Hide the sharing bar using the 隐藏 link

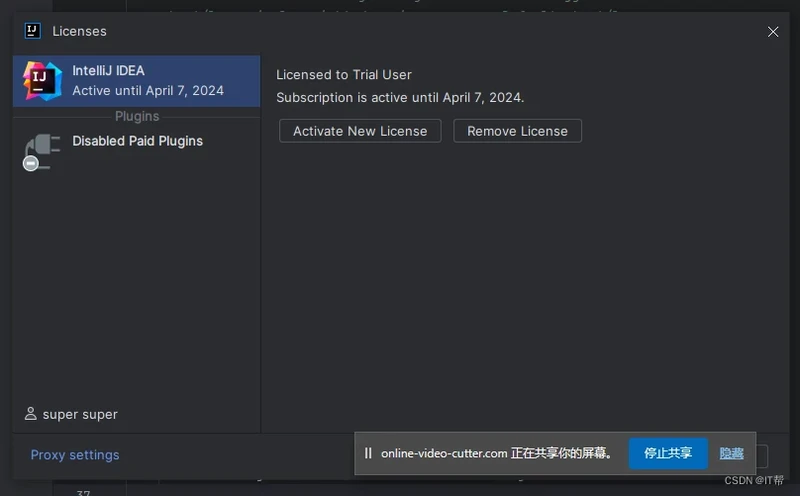[x=731, y=453]
